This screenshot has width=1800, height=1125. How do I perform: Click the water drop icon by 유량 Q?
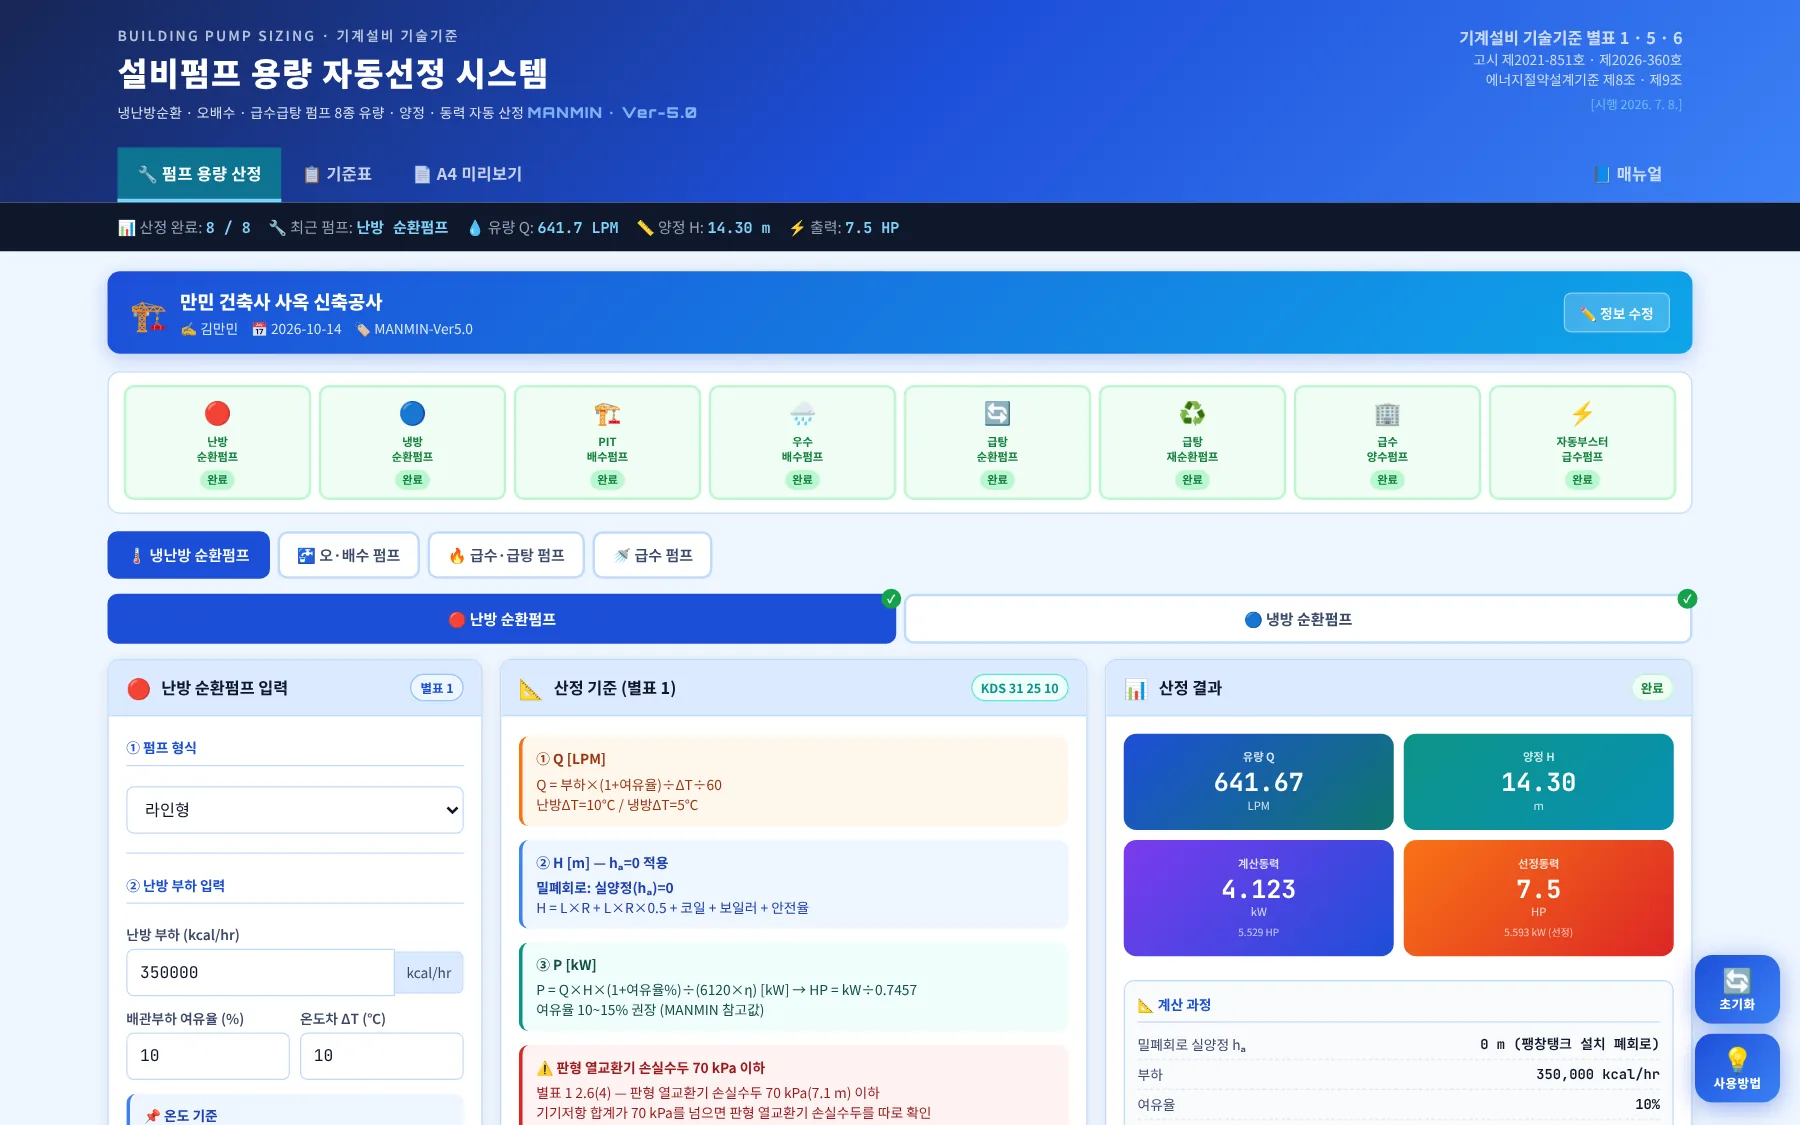[474, 228]
